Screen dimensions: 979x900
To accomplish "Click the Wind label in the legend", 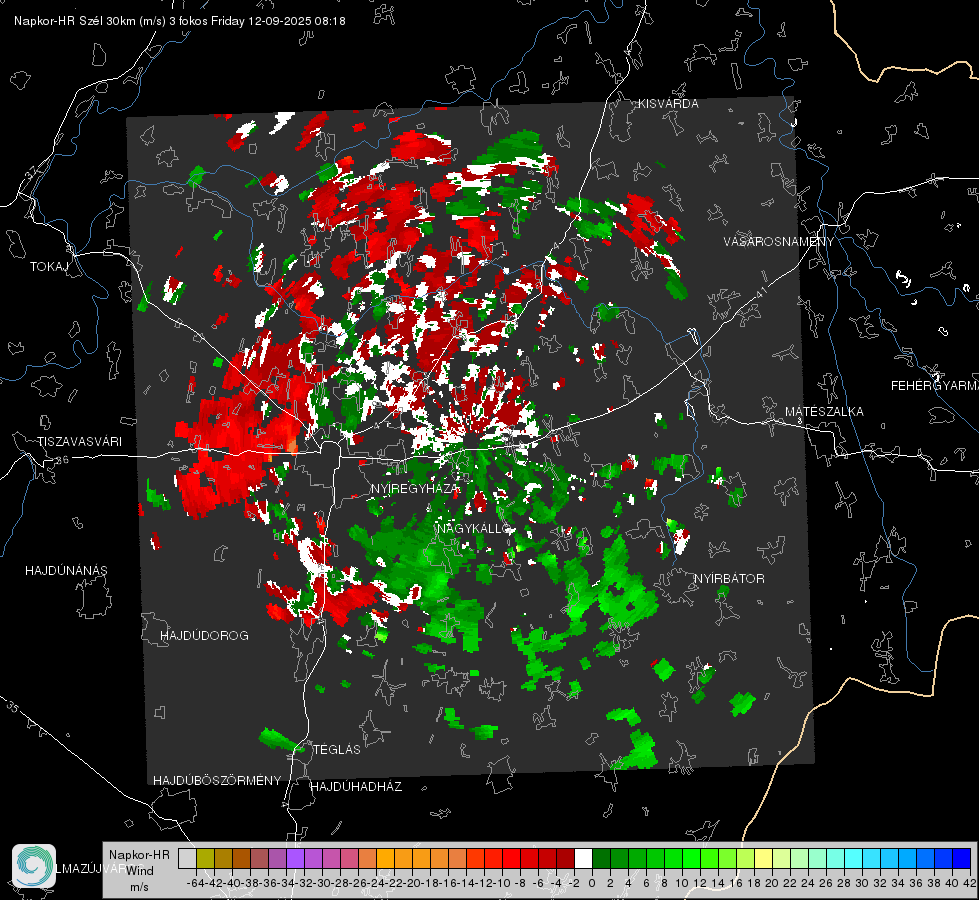I will point(139,871).
